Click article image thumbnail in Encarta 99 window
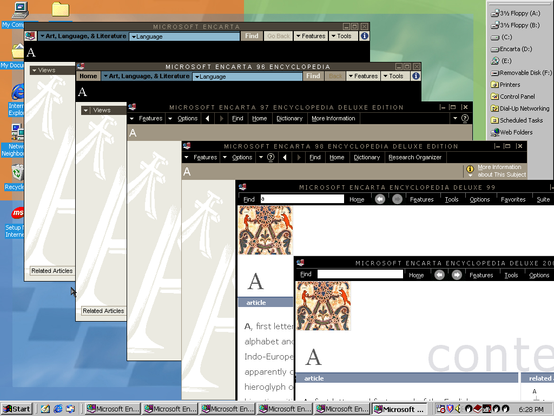 pos(266,230)
